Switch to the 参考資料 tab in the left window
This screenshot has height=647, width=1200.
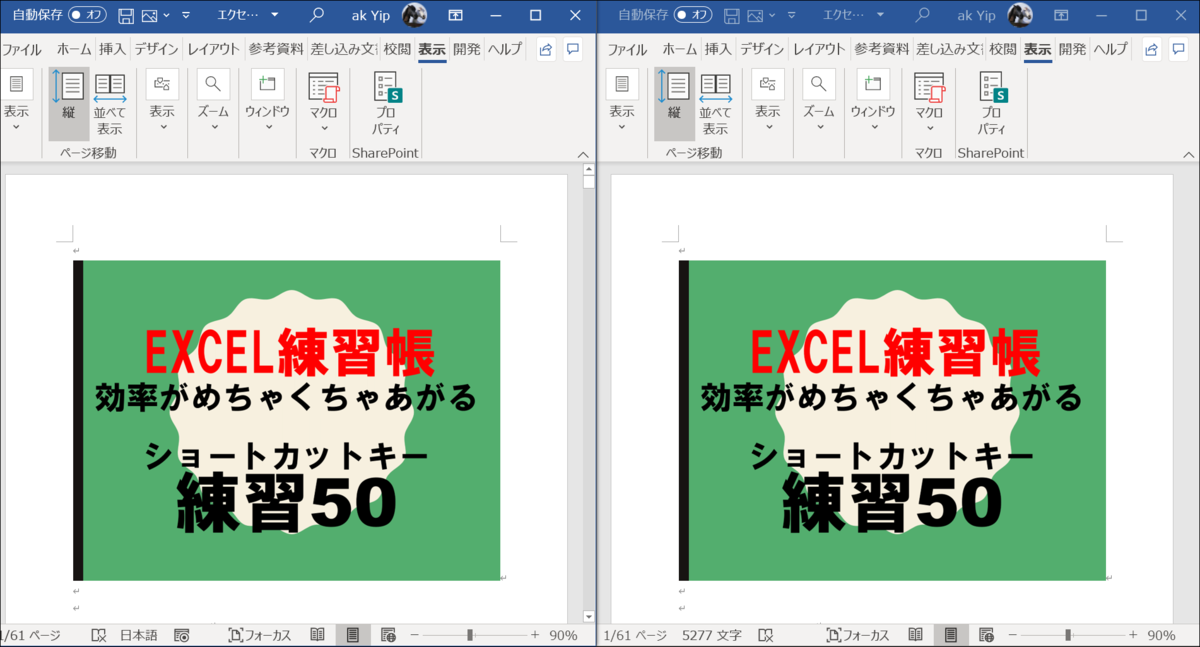[275, 49]
